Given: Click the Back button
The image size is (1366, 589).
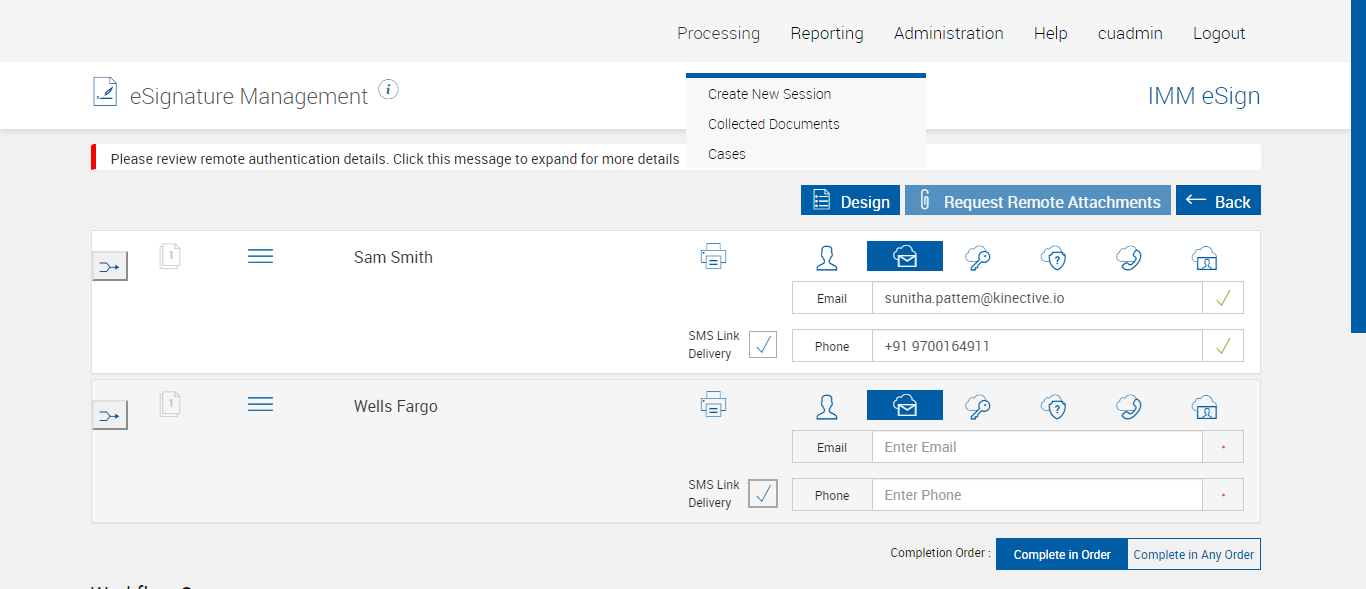Looking at the screenshot, I should click(x=1217, y=201).
